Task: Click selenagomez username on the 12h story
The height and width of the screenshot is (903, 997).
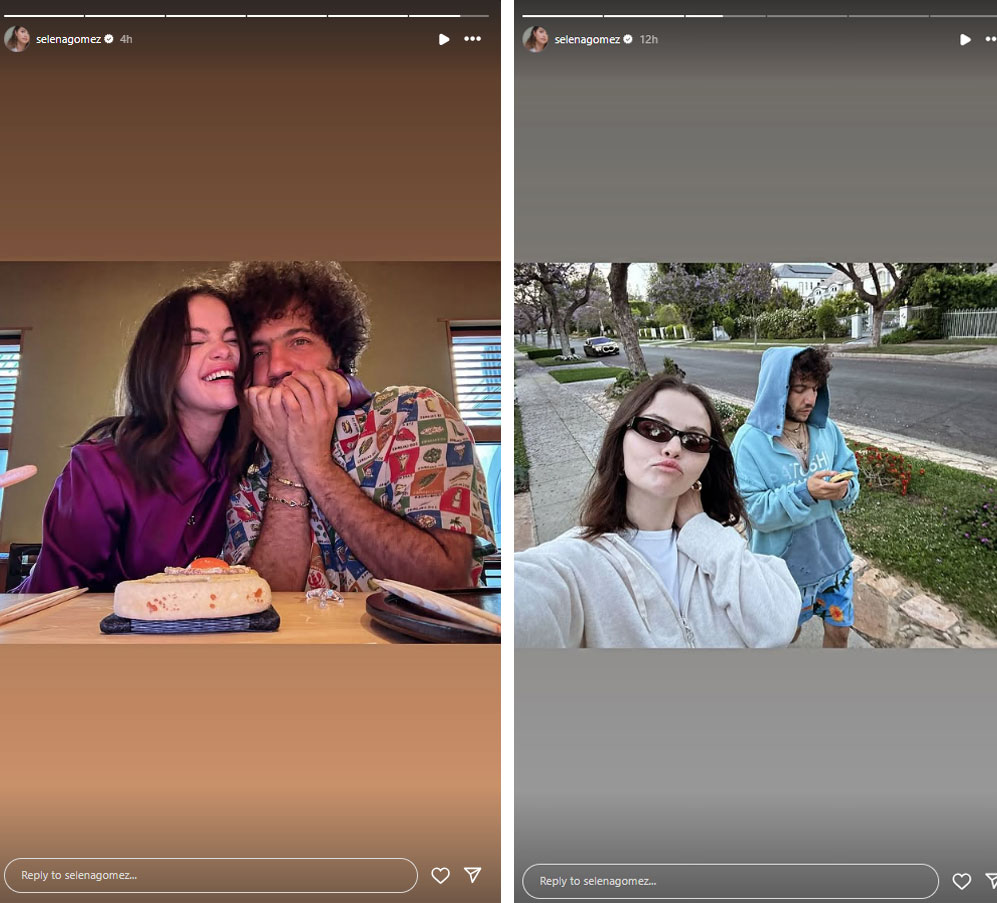Action: coord(587,39)
